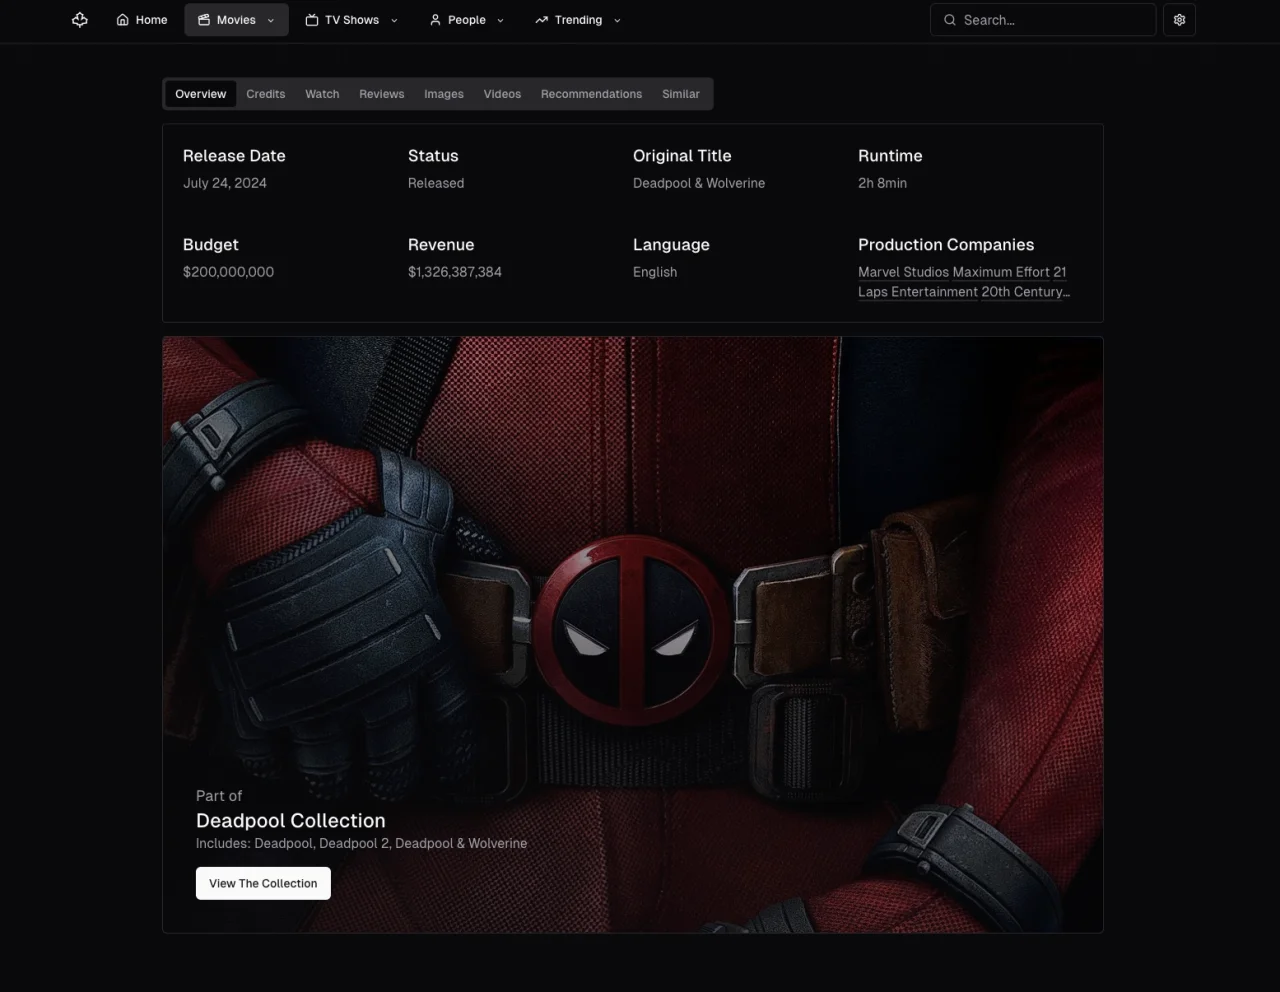Expand the Movies navigation menu

pos(236,20)
